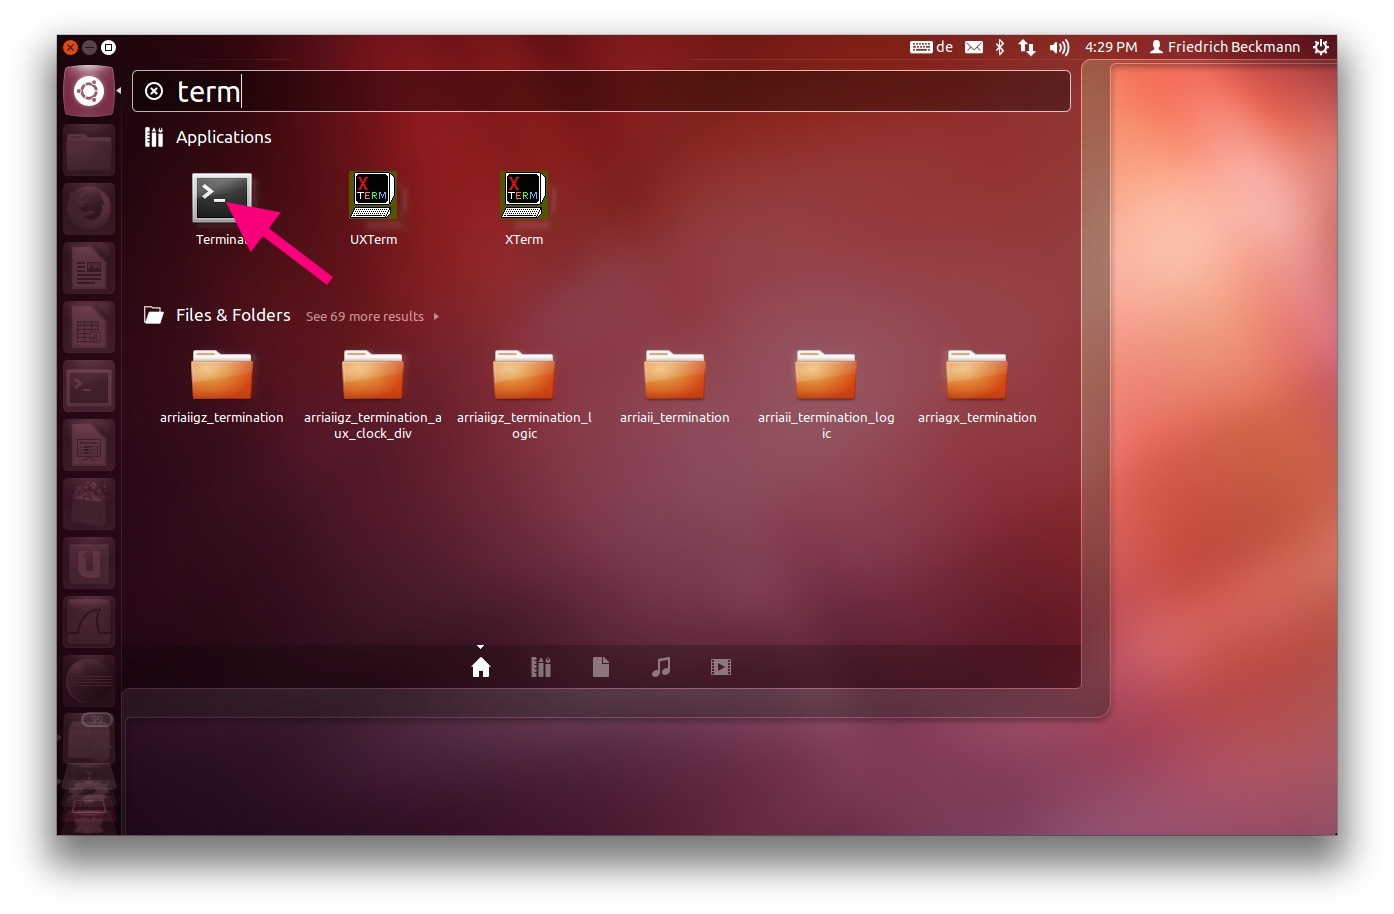1394x914 pixels.
Task: Open the arriaii_termination_logic folder
Action: tap(826, 376)
